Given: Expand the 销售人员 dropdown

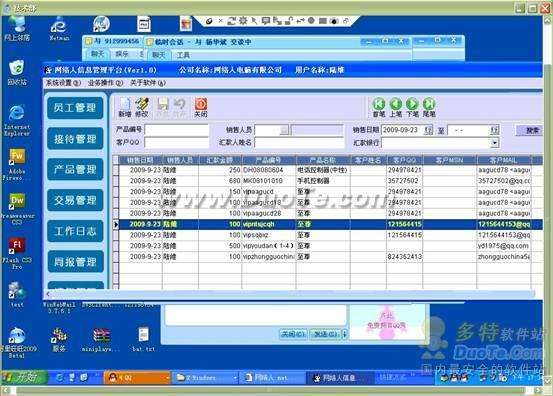Looking at the screenshot, I should click(284, 130).
